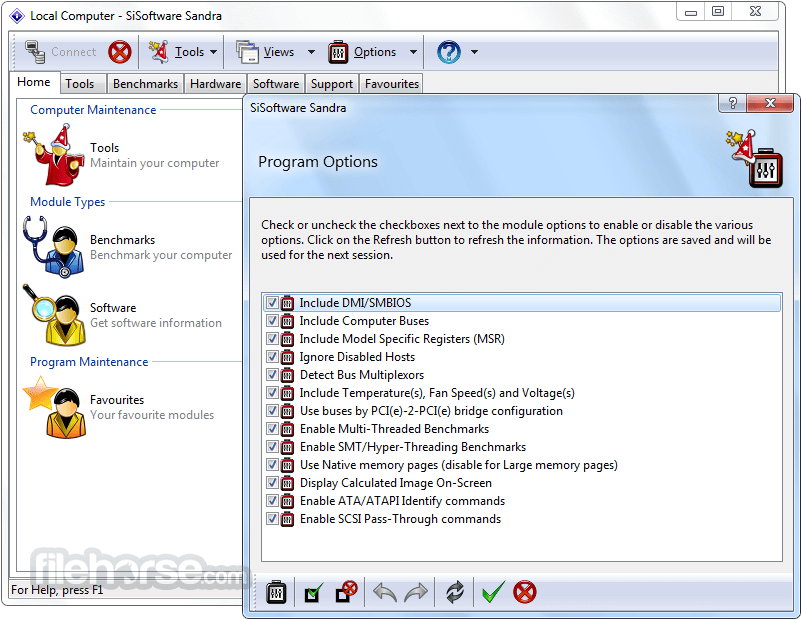Toggle Include Temperature, Fan Speed and Voltage checkbox
Viewport: 802px width, 620px height.
click(x=272, y=393)
